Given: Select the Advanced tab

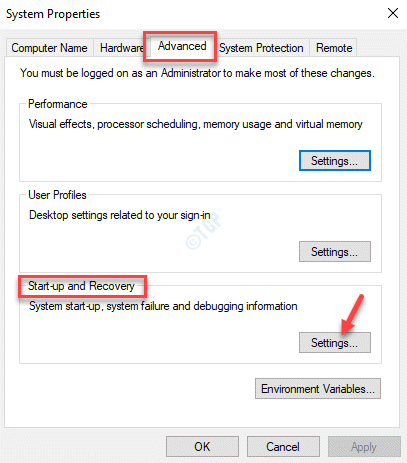Looking at the screenshot, I should coord(182,46).
